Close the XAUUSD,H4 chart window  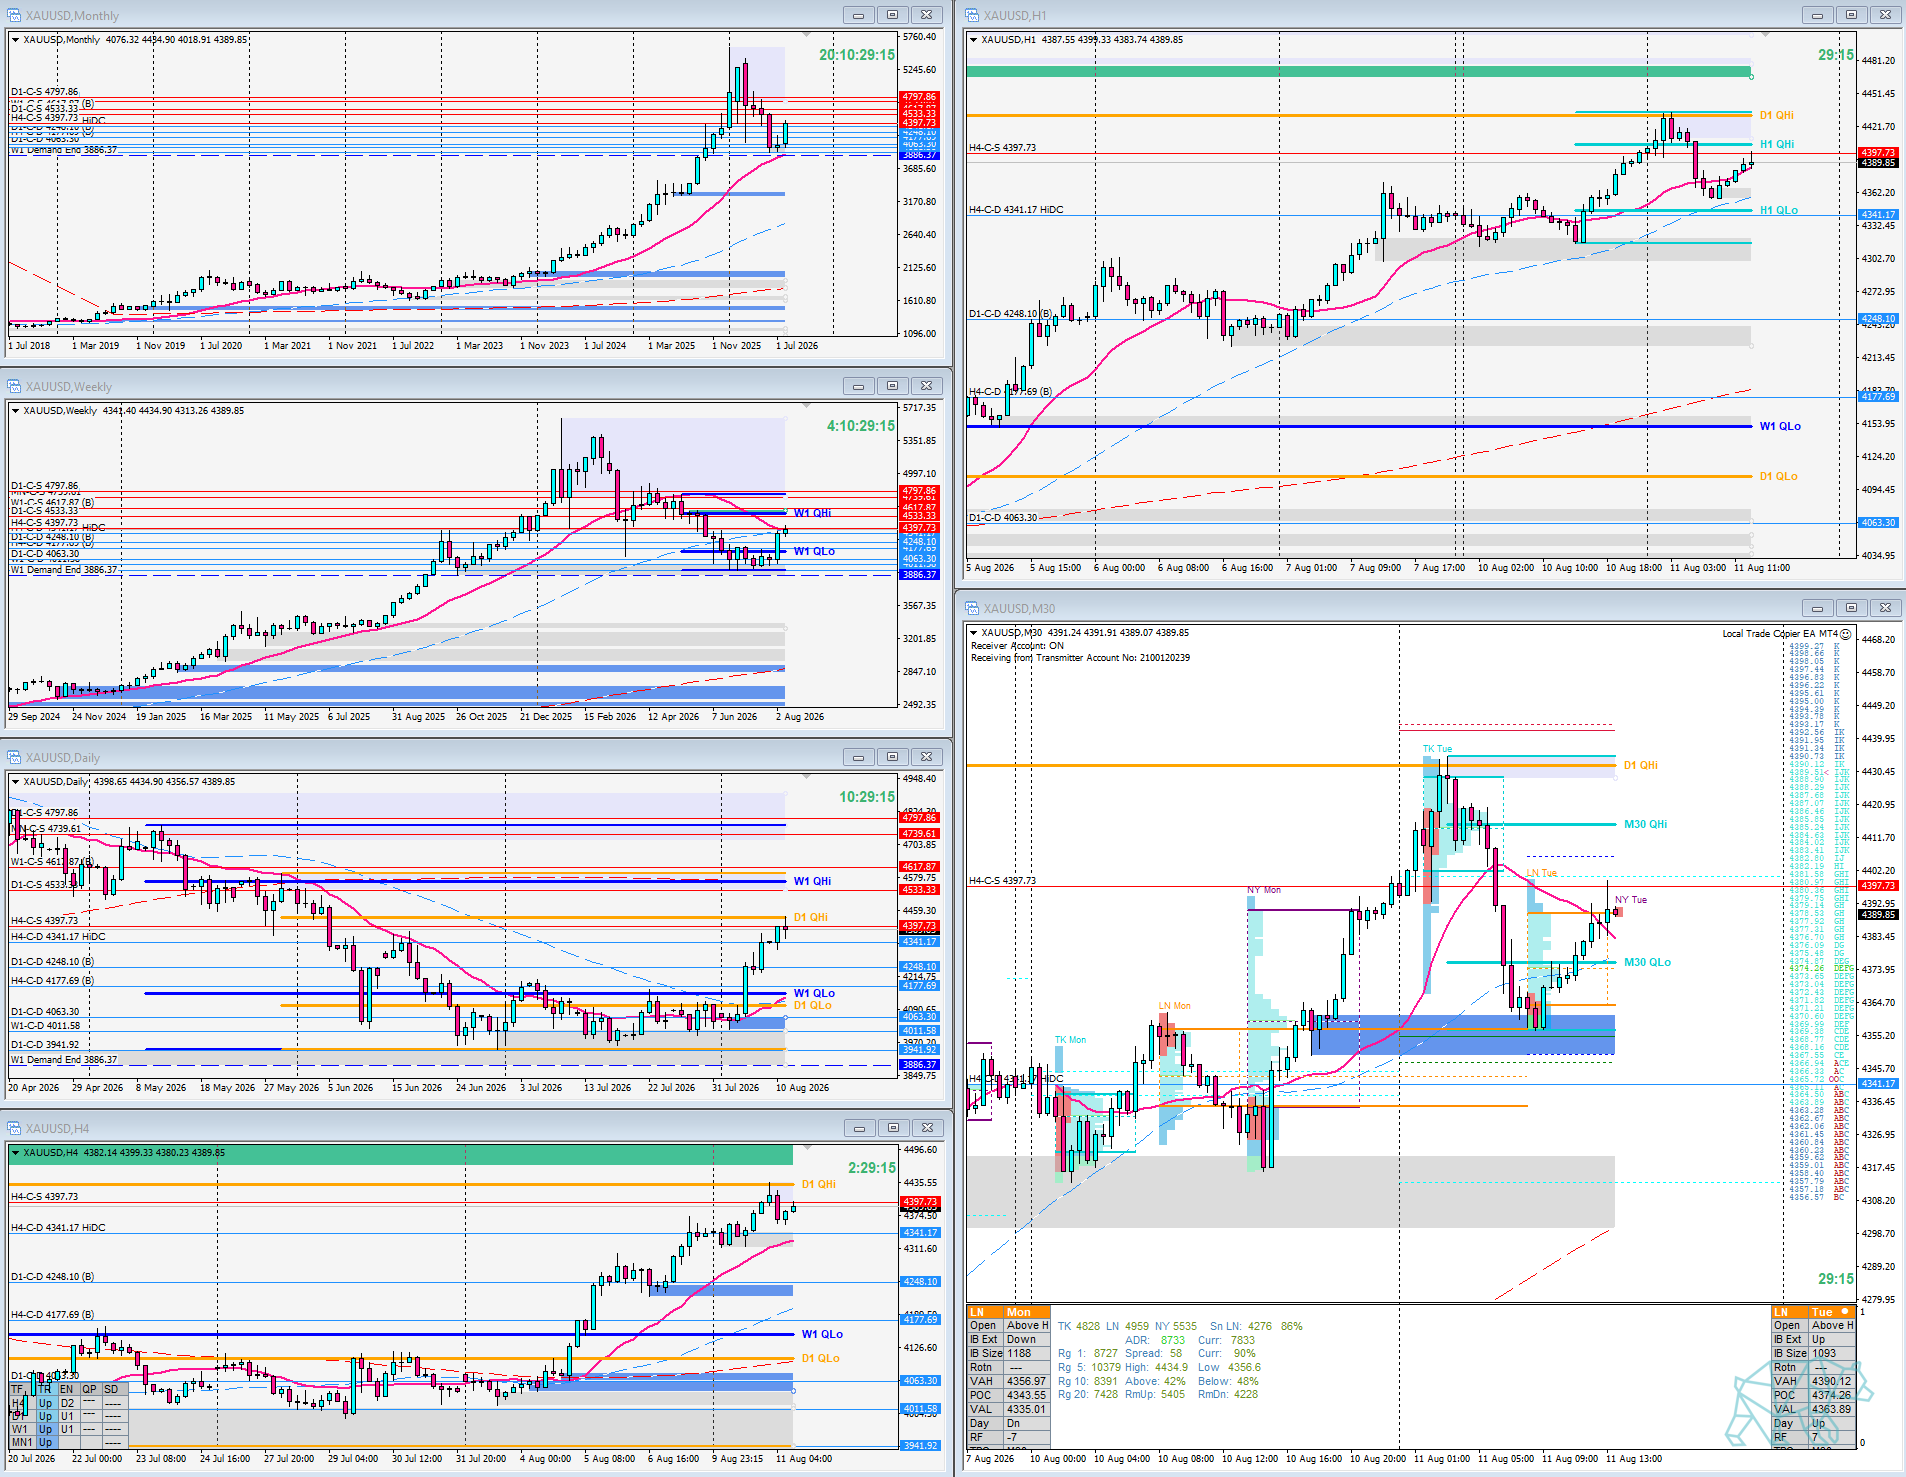point(927,1128)
